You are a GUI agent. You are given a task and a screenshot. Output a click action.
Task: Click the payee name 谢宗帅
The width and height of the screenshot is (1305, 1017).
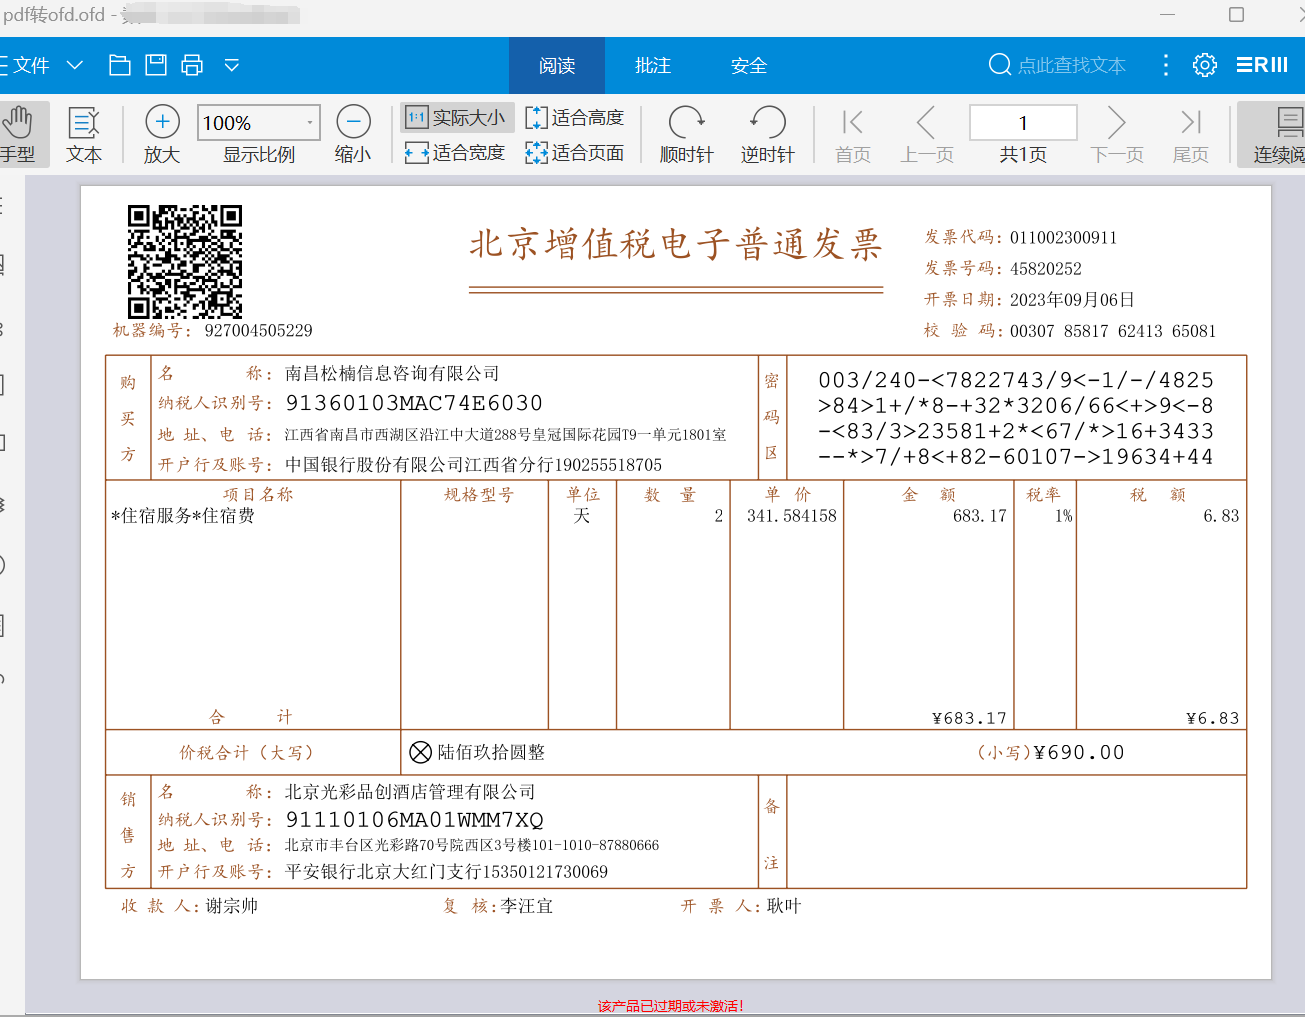pyautogui.click(x=232, y=906)
